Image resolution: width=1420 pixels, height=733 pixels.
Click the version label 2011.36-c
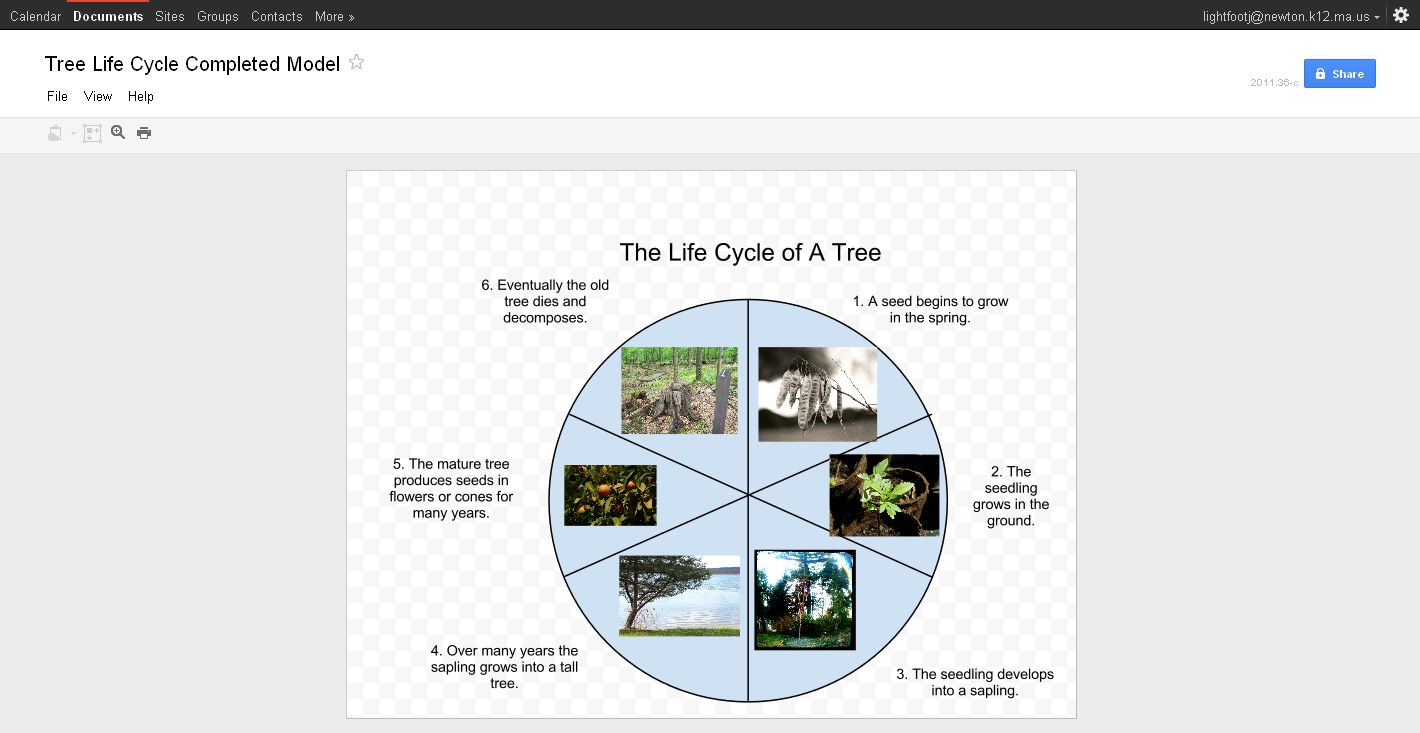[1273, 84]
